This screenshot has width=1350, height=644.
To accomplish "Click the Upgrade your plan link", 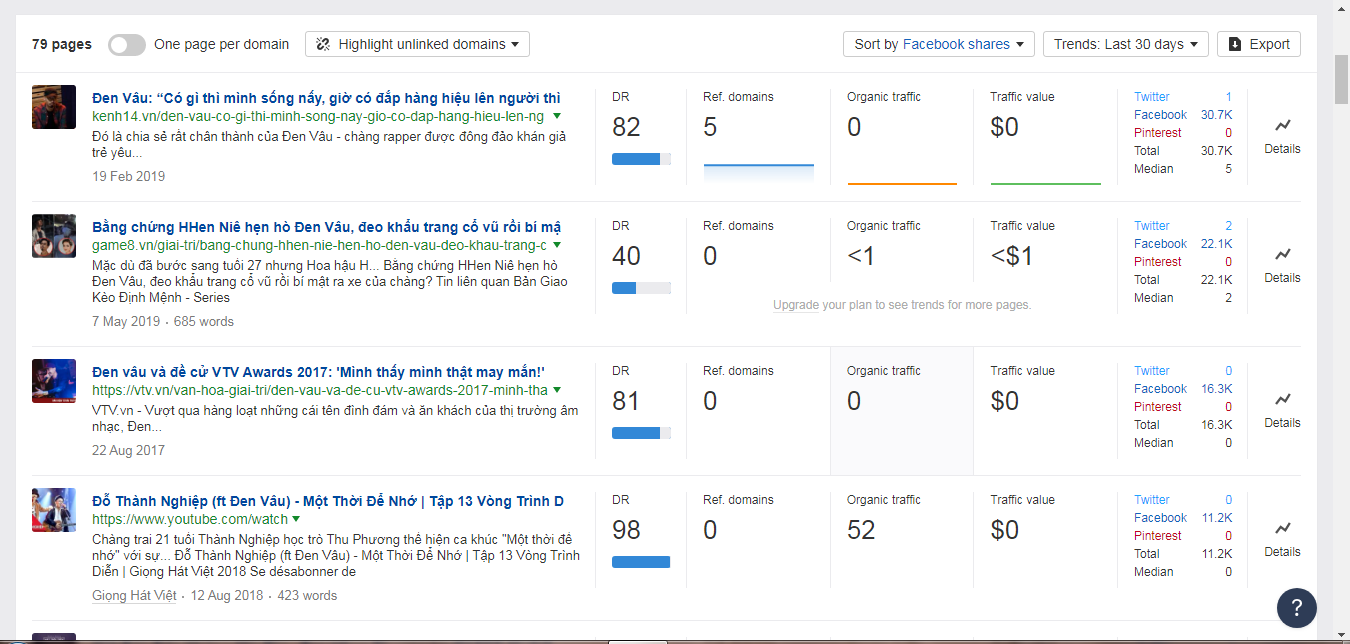I will tap(798, 305).
